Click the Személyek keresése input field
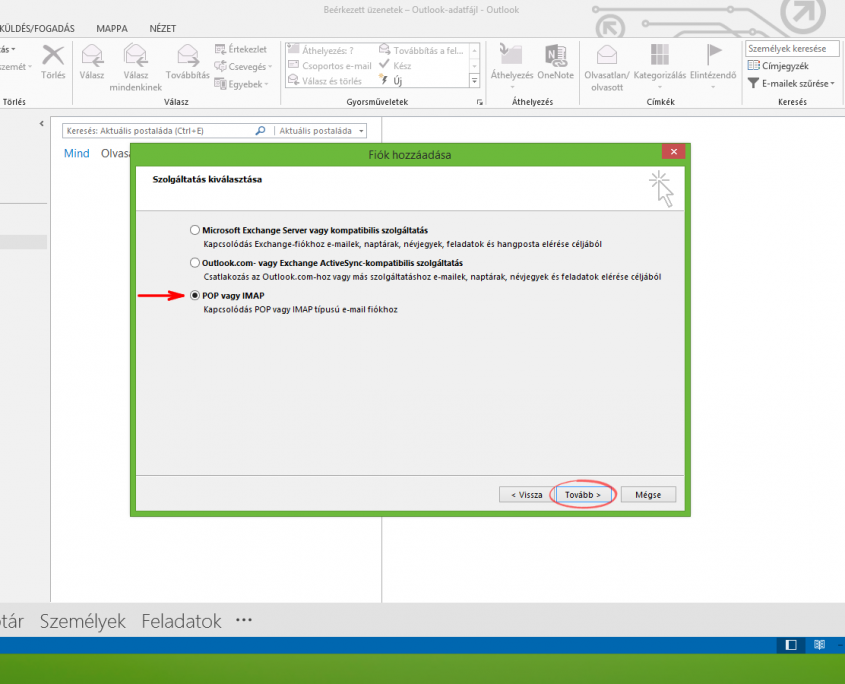 point(791,49)
